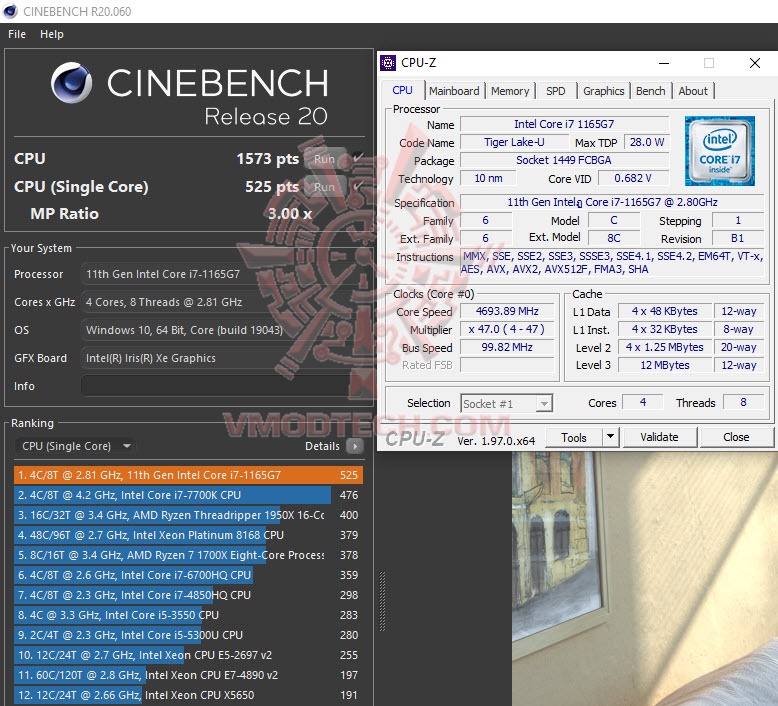Toggle the CPU (Single Core) test checkbox
The height and width of the screenshot is (706, 778).
pos(358,186)
